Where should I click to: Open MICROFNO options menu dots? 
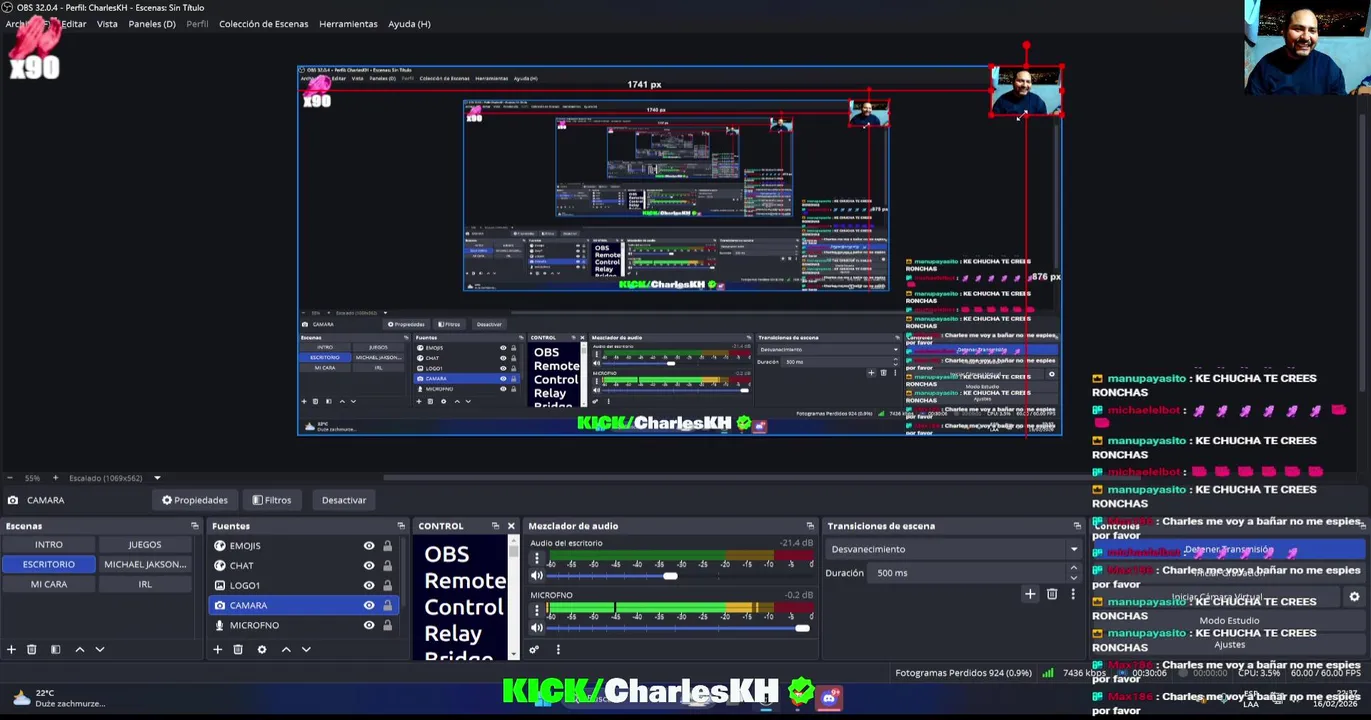[537, 611]
